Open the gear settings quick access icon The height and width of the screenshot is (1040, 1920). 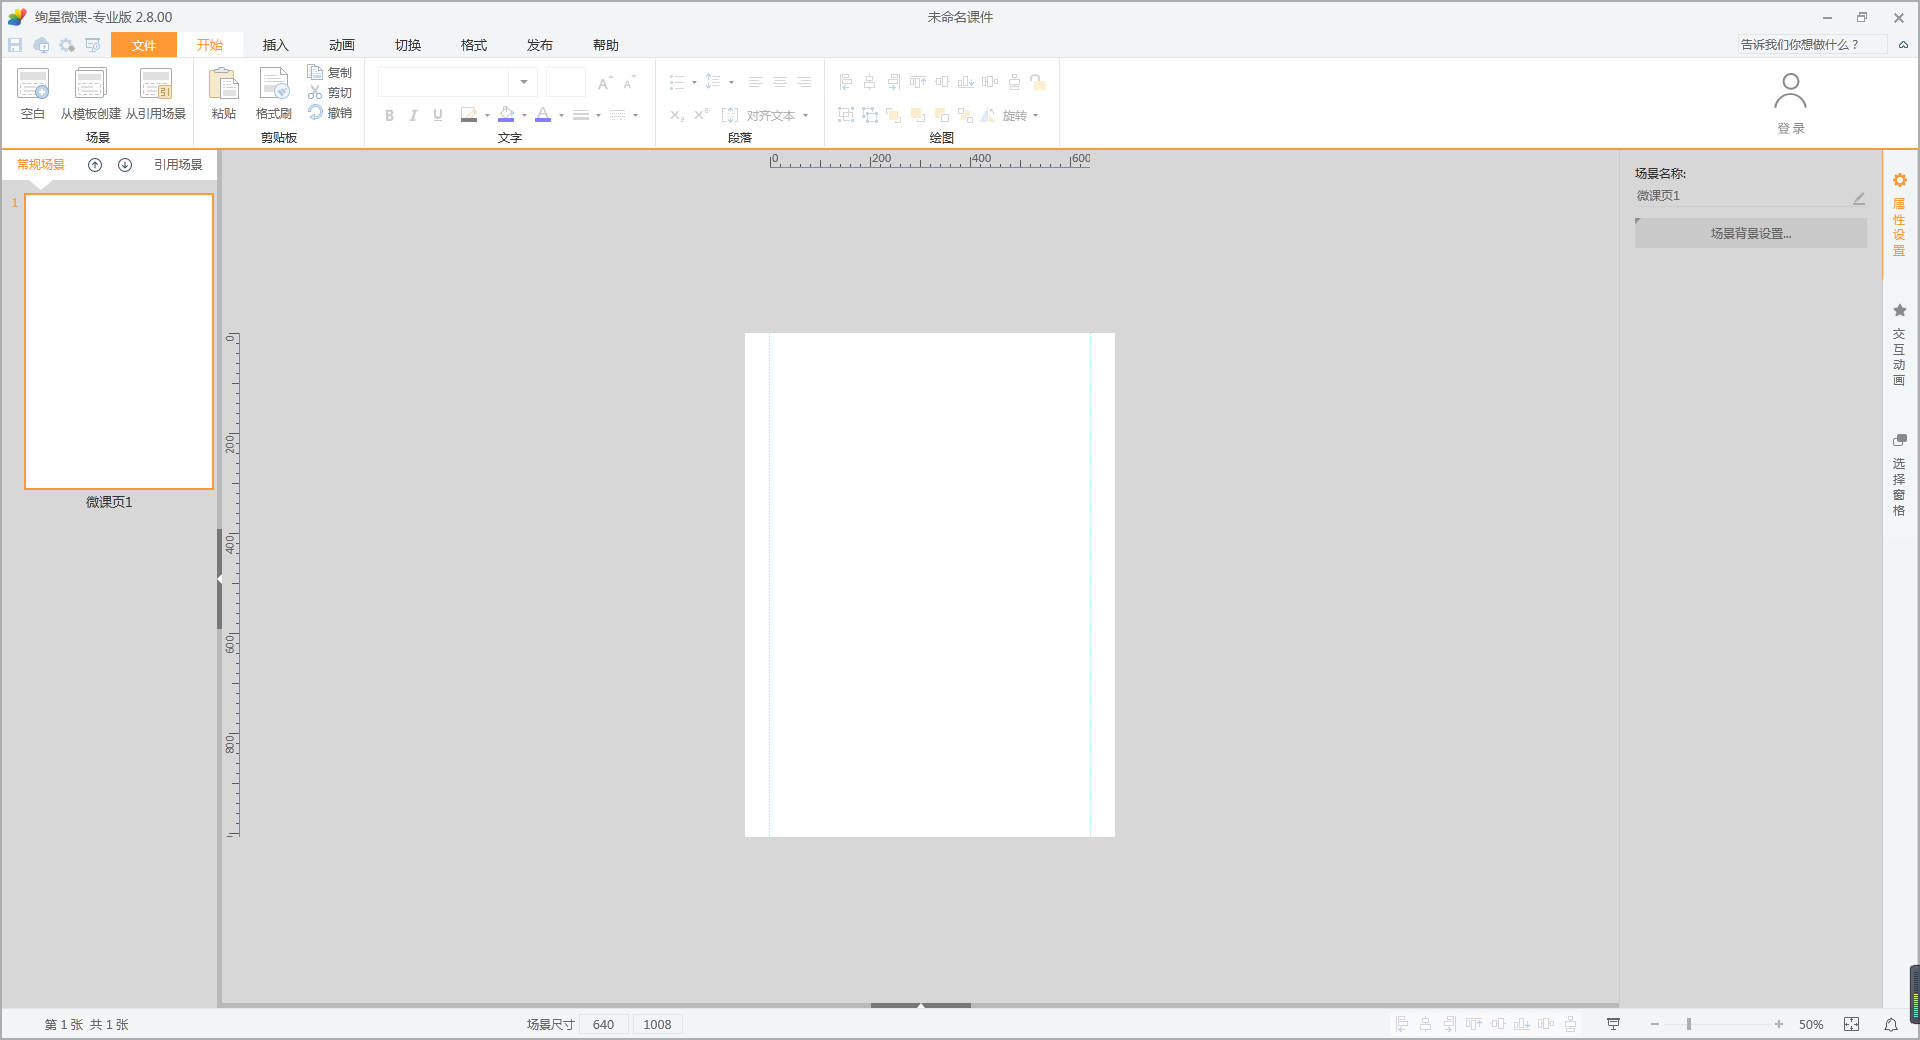point(67,45)
